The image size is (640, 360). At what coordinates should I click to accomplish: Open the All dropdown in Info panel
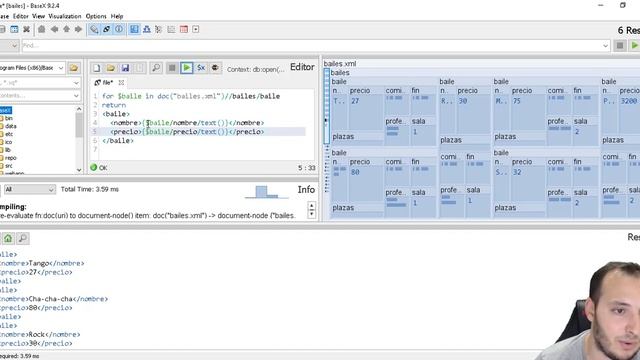coord(29,189)
